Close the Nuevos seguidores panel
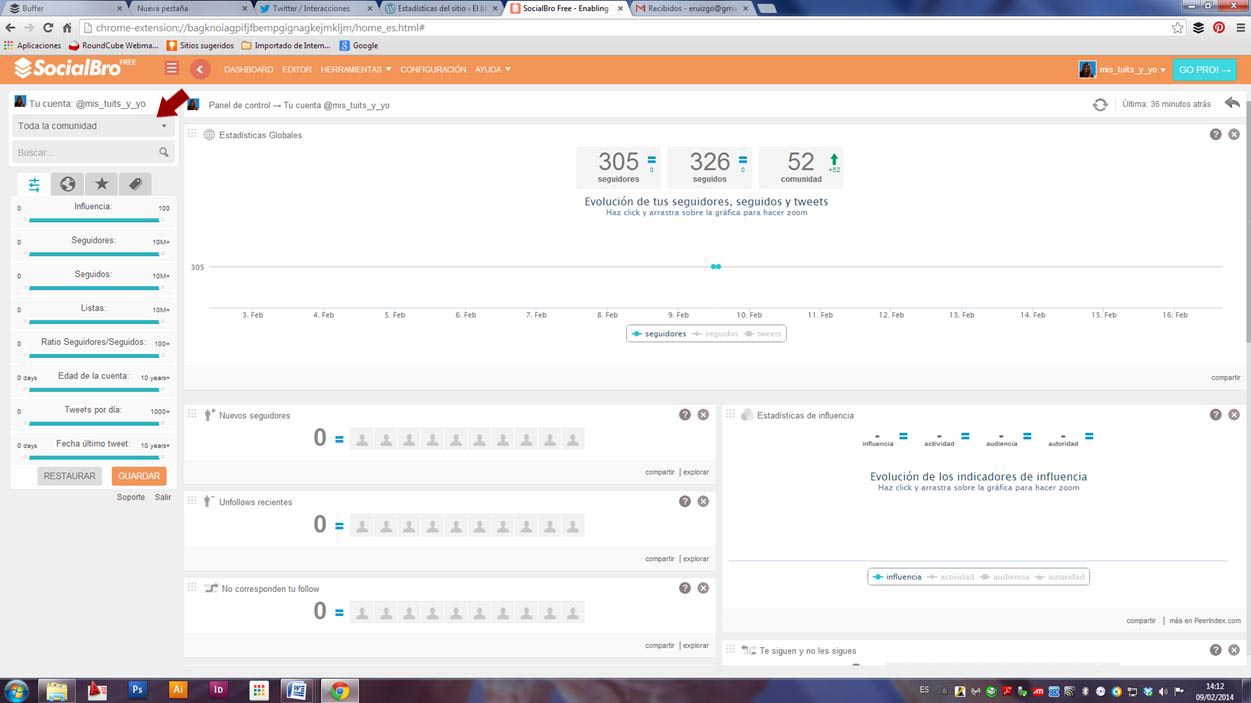 (x=703, y=414)
